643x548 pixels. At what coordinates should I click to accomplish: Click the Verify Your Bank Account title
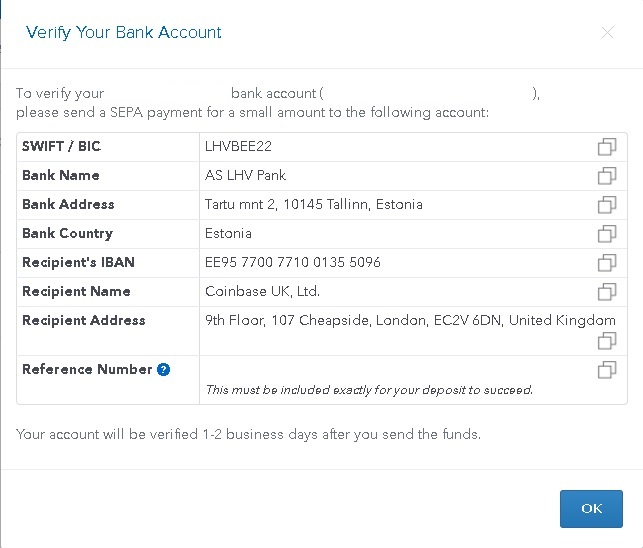pyautogui.click(x=123, y=33)
